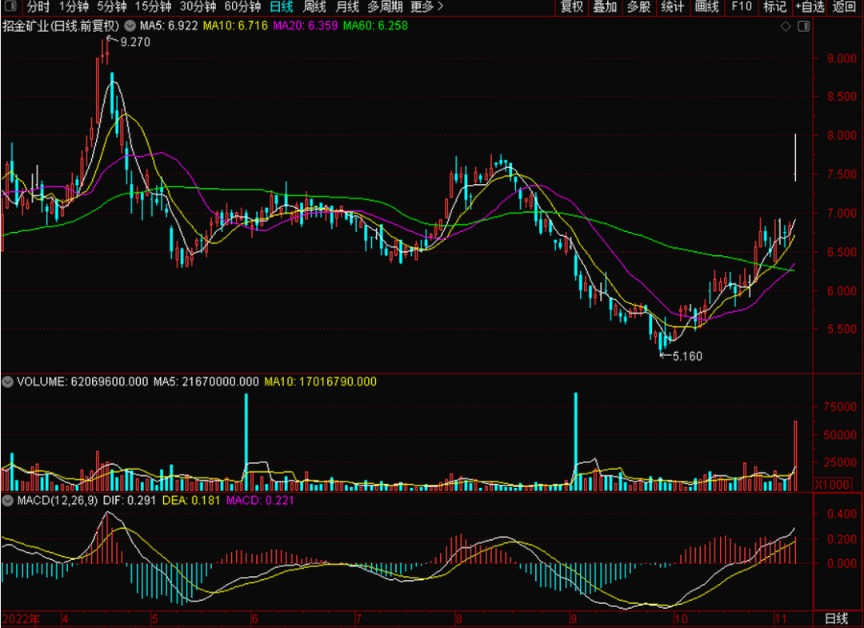Open F10 company information

(x=741, y=7)
